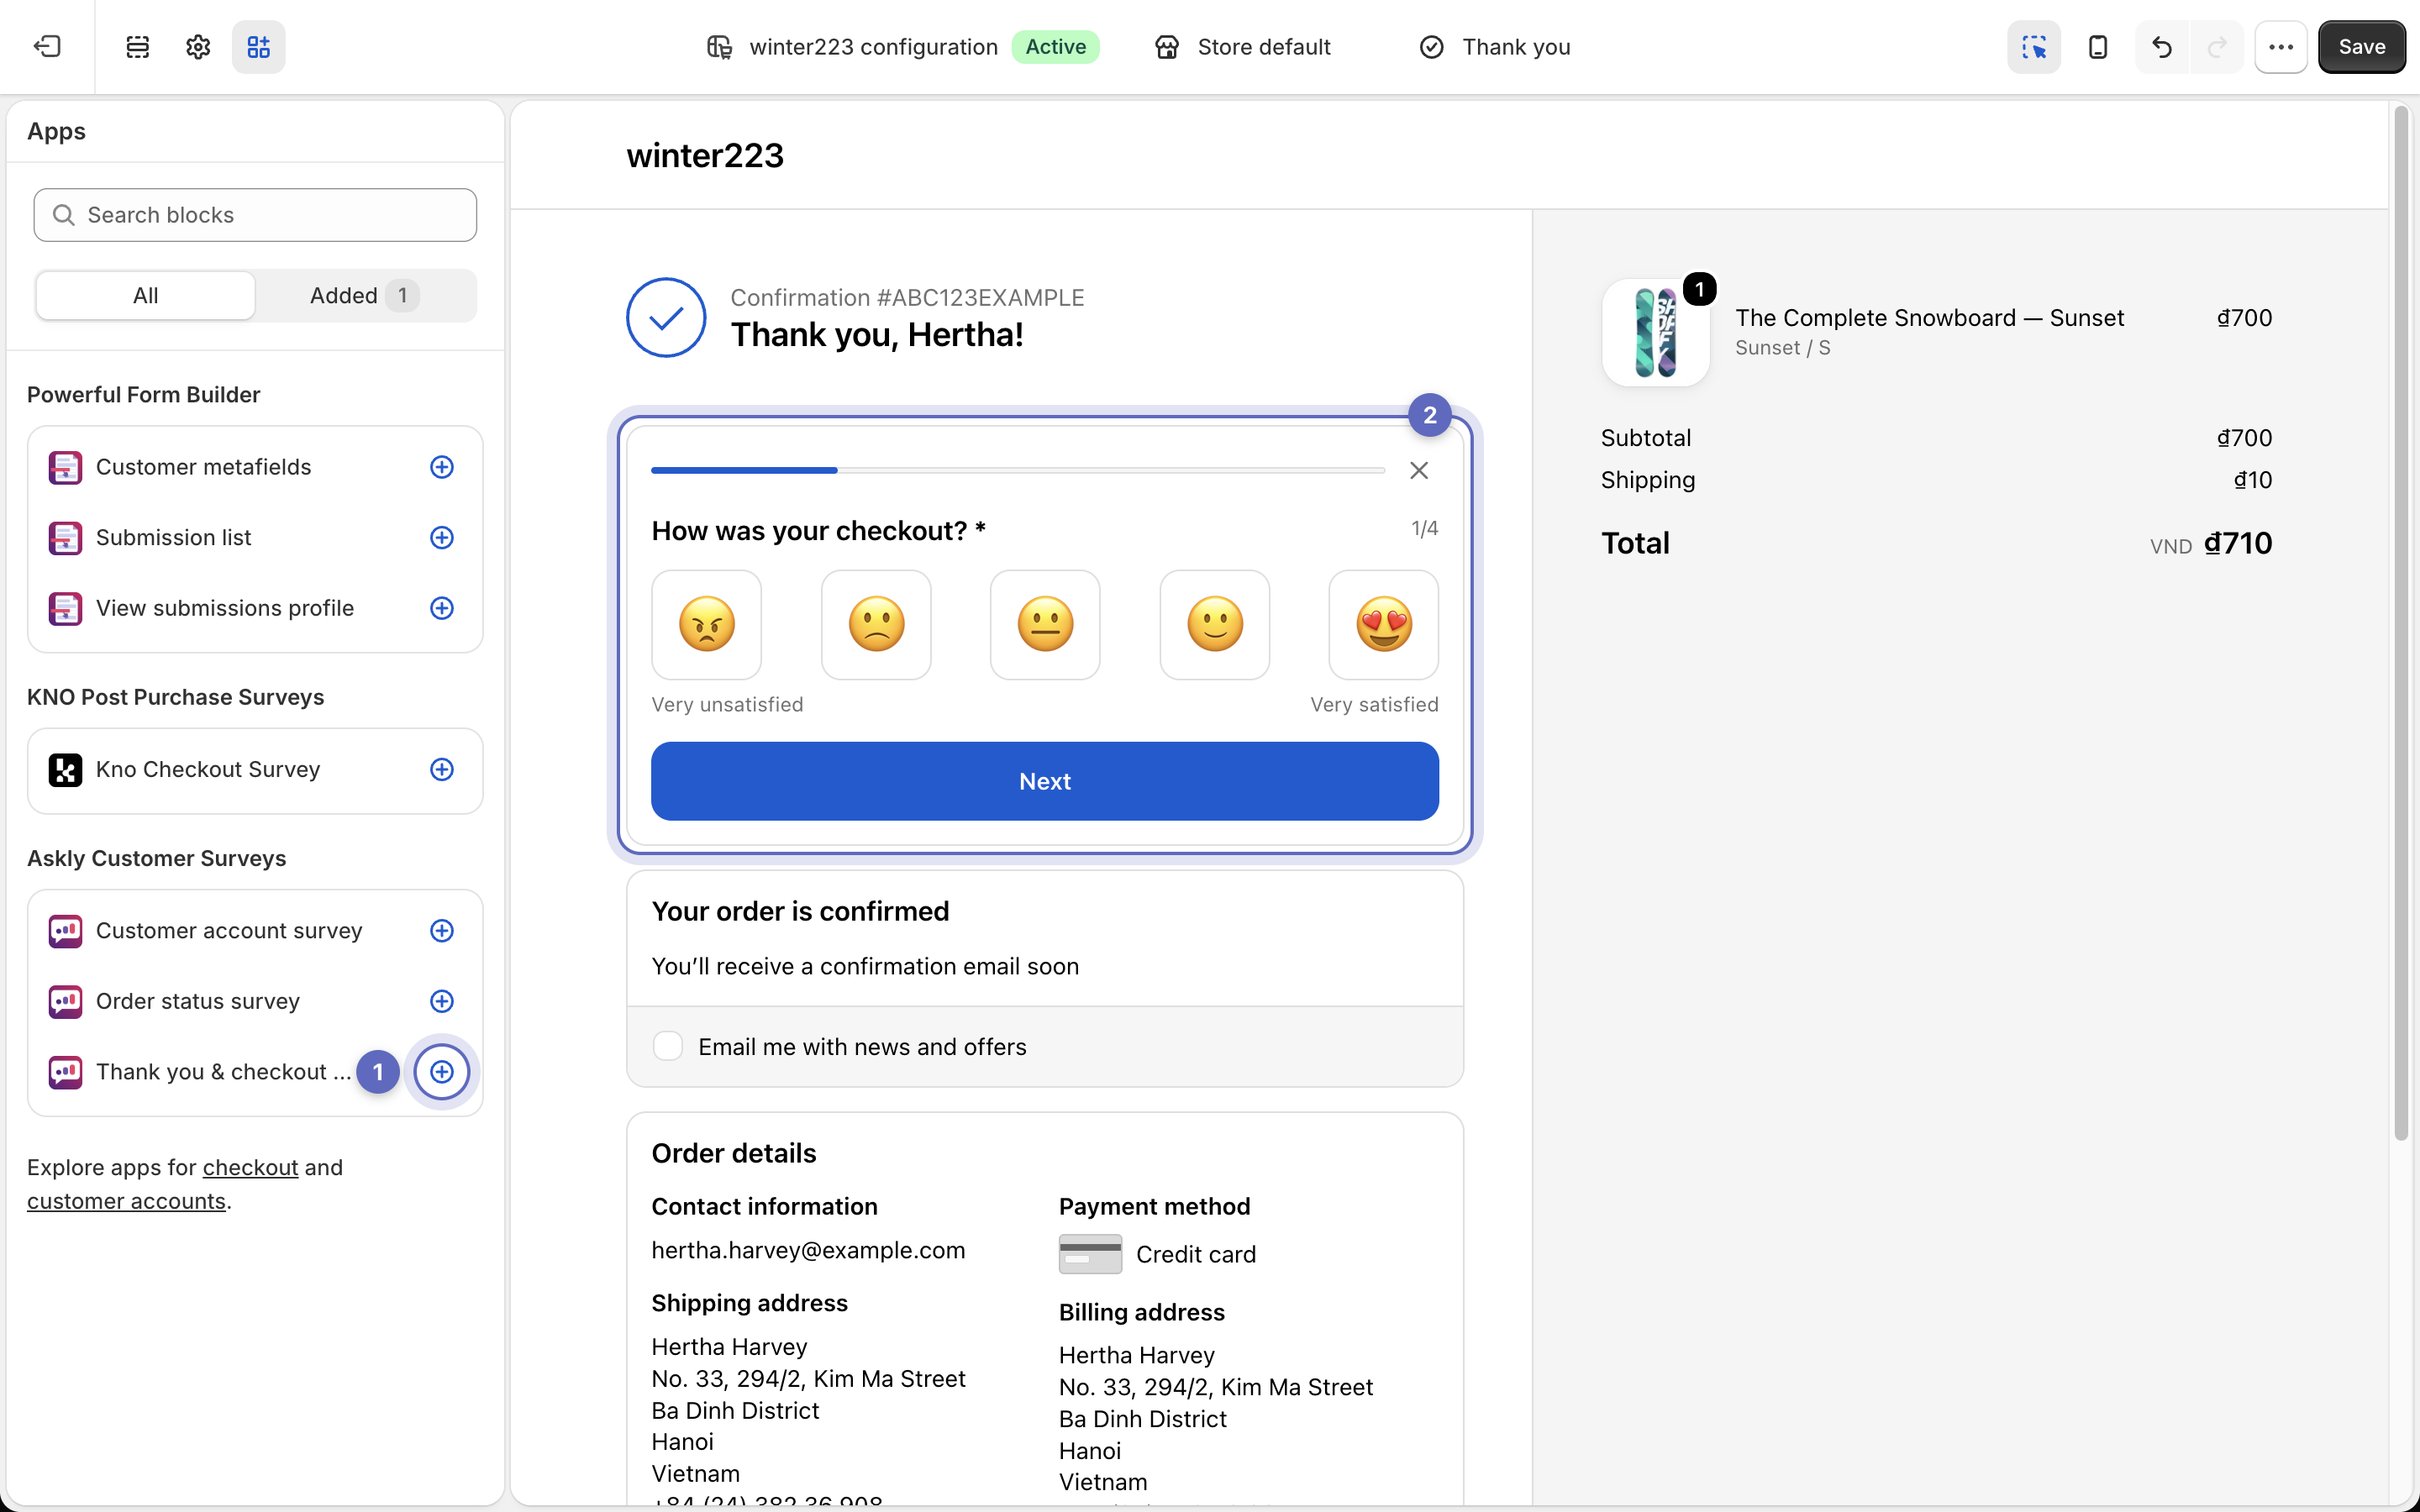
Task: Add the Submission list block
Action: click(442, 538)
